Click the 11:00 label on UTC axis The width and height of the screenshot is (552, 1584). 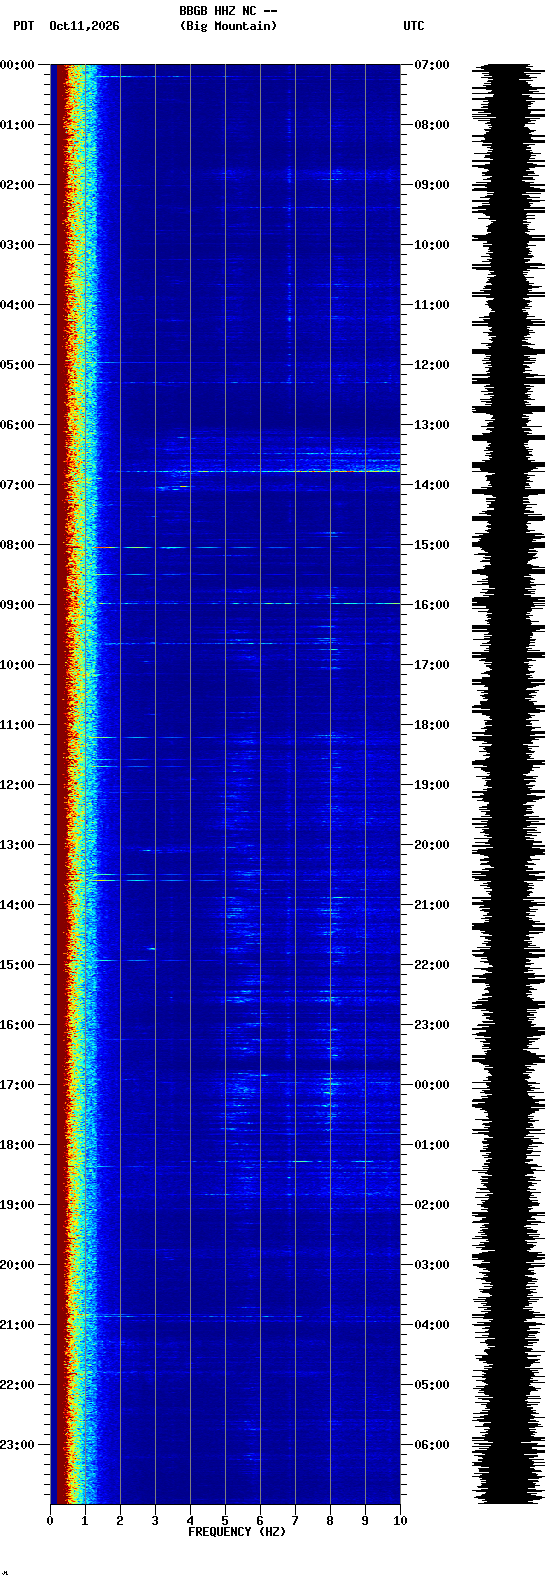click(432, 305)
